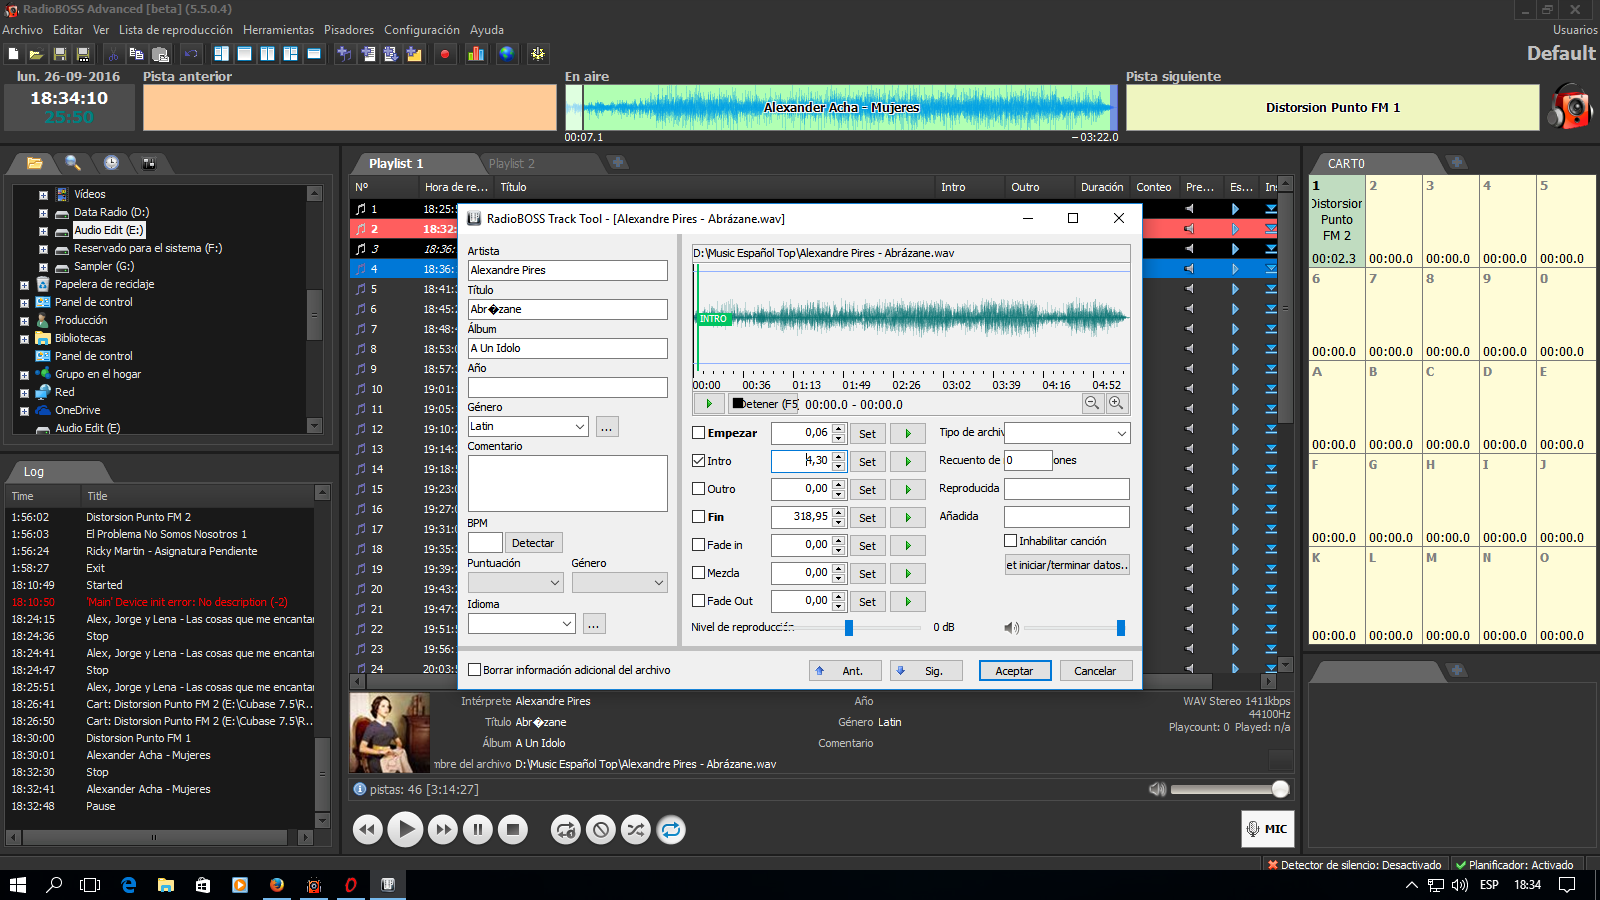Uncheck the Intro checkbox
This screenshot has width=1600, height=900.
(699, 461)
